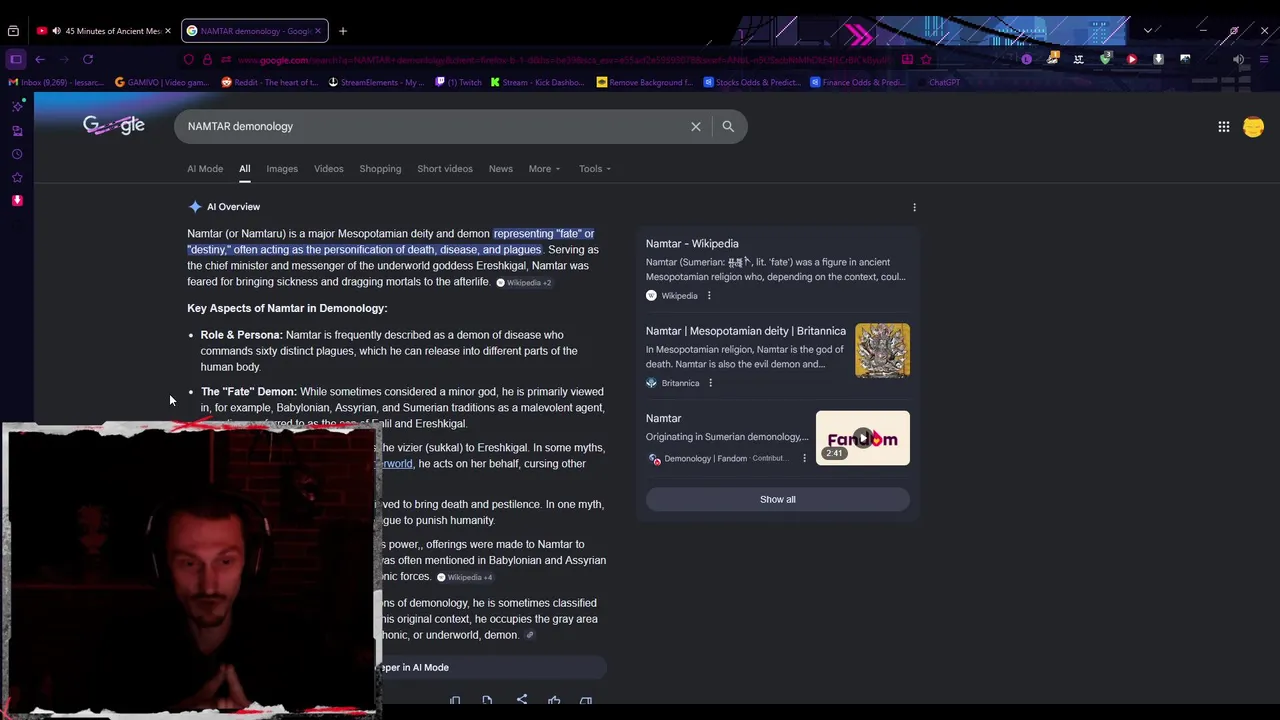Image resolution: width=1280 pixels, height=720 pixels.
Task: Open Reddit bookmark in bookmarks bar
Action: click(270, 83)
